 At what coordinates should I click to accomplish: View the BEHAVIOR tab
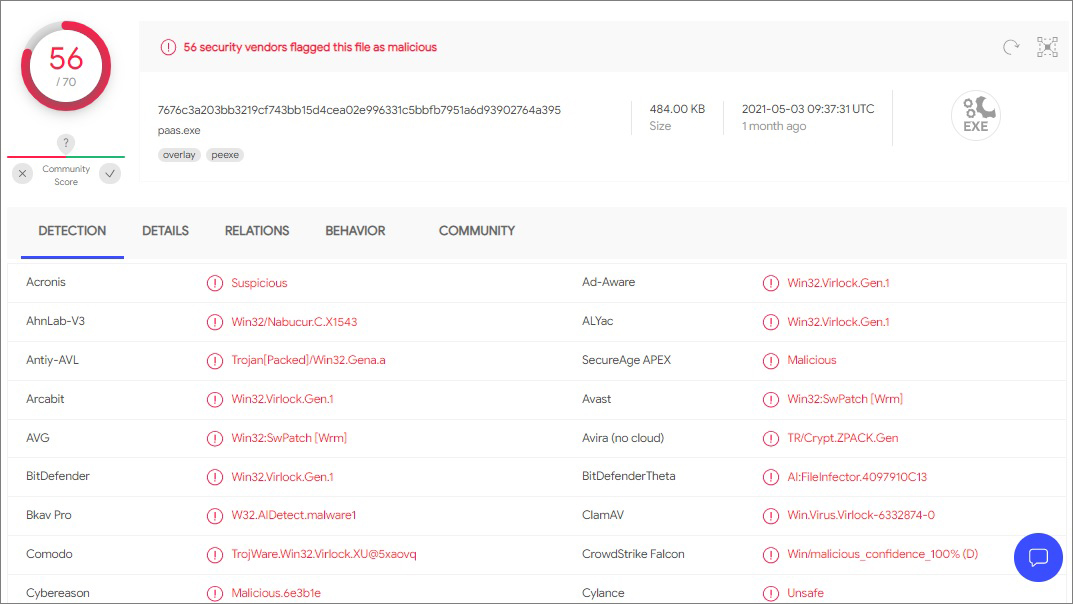(355, 231)
